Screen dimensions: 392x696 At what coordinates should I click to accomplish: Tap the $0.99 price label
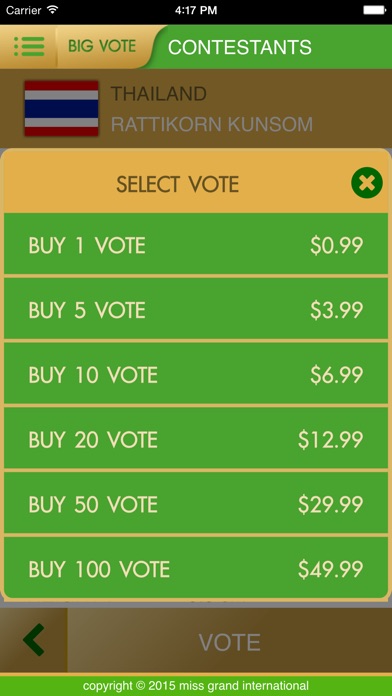[x=337, y=245]
